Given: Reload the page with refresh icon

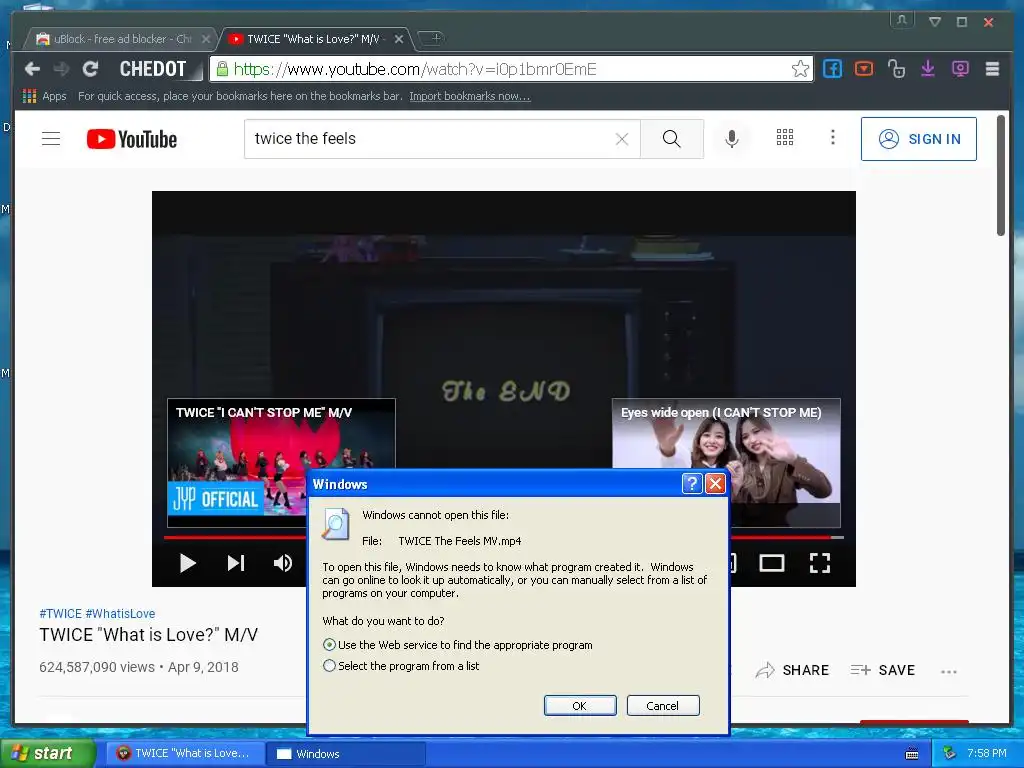Looking at the screenshot, I should coord(91,69).
